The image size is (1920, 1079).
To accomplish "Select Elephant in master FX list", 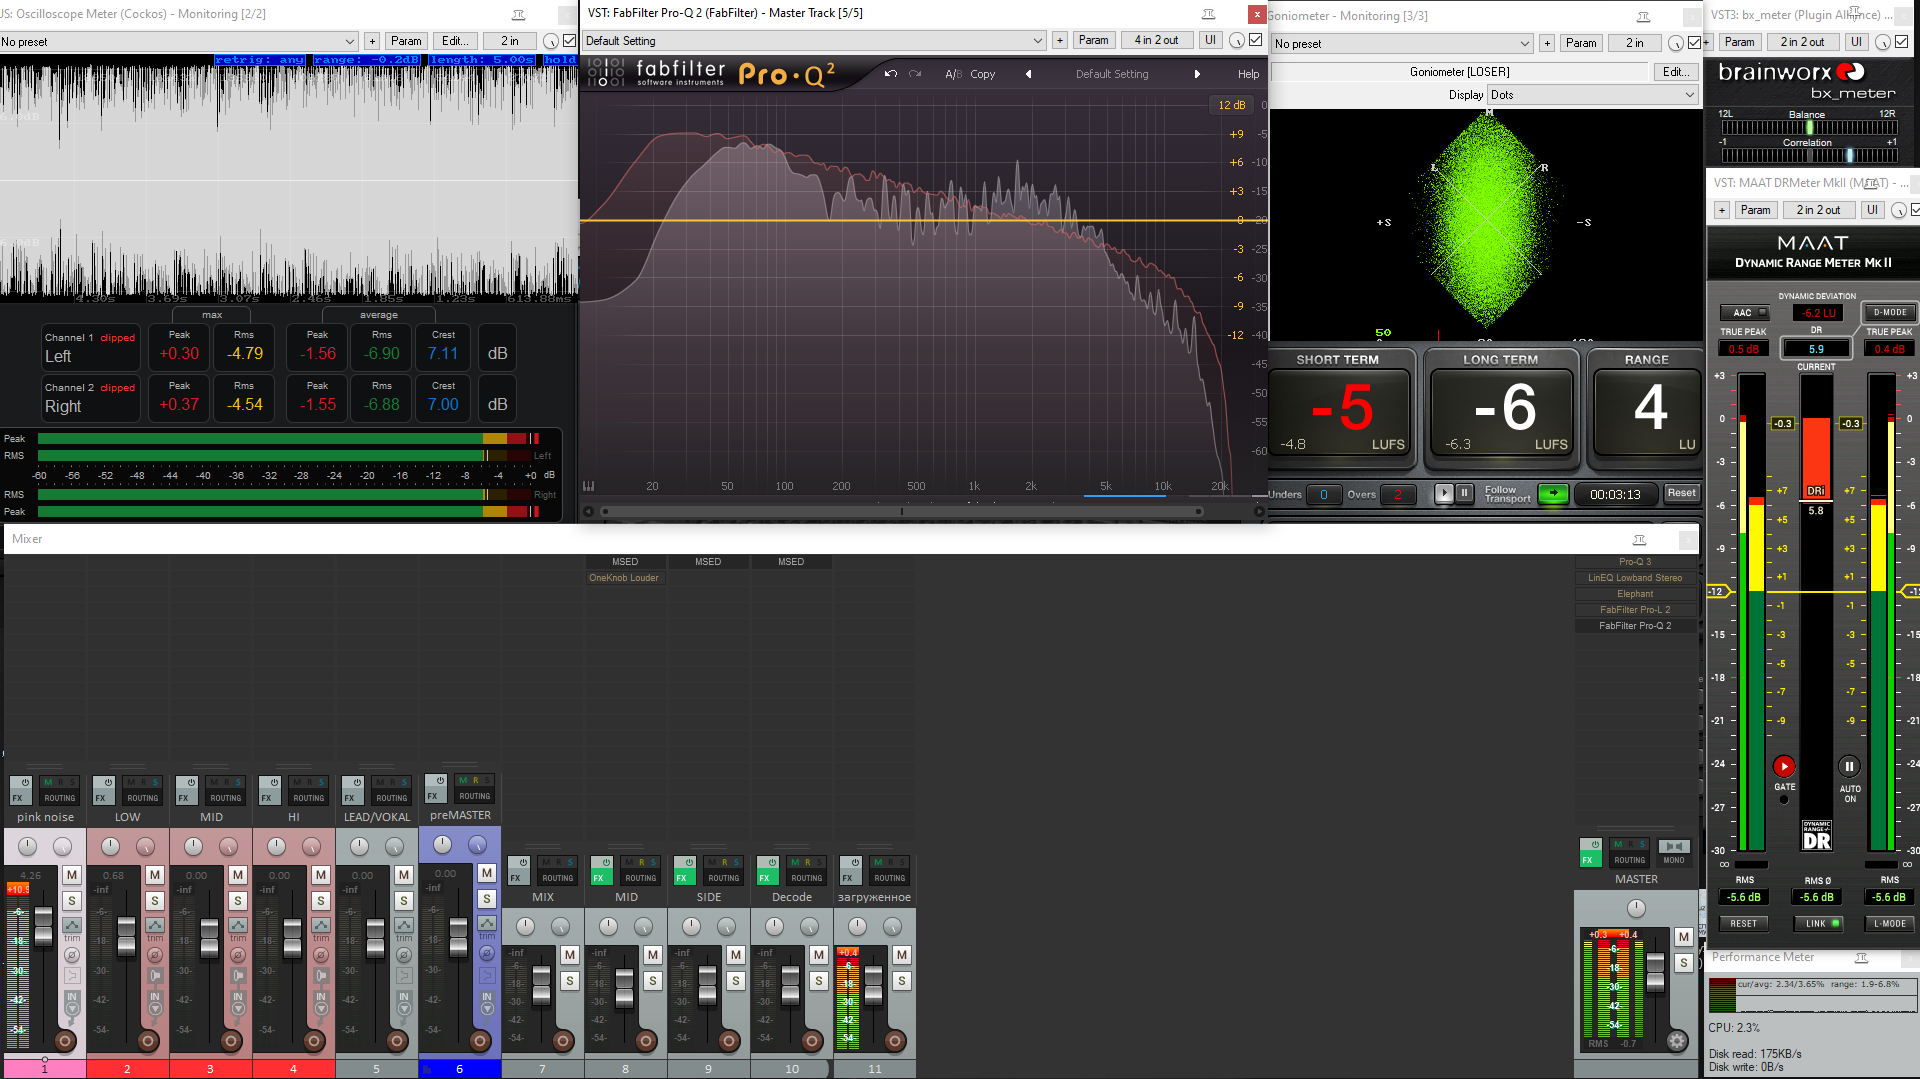I will pos(1635,594).
